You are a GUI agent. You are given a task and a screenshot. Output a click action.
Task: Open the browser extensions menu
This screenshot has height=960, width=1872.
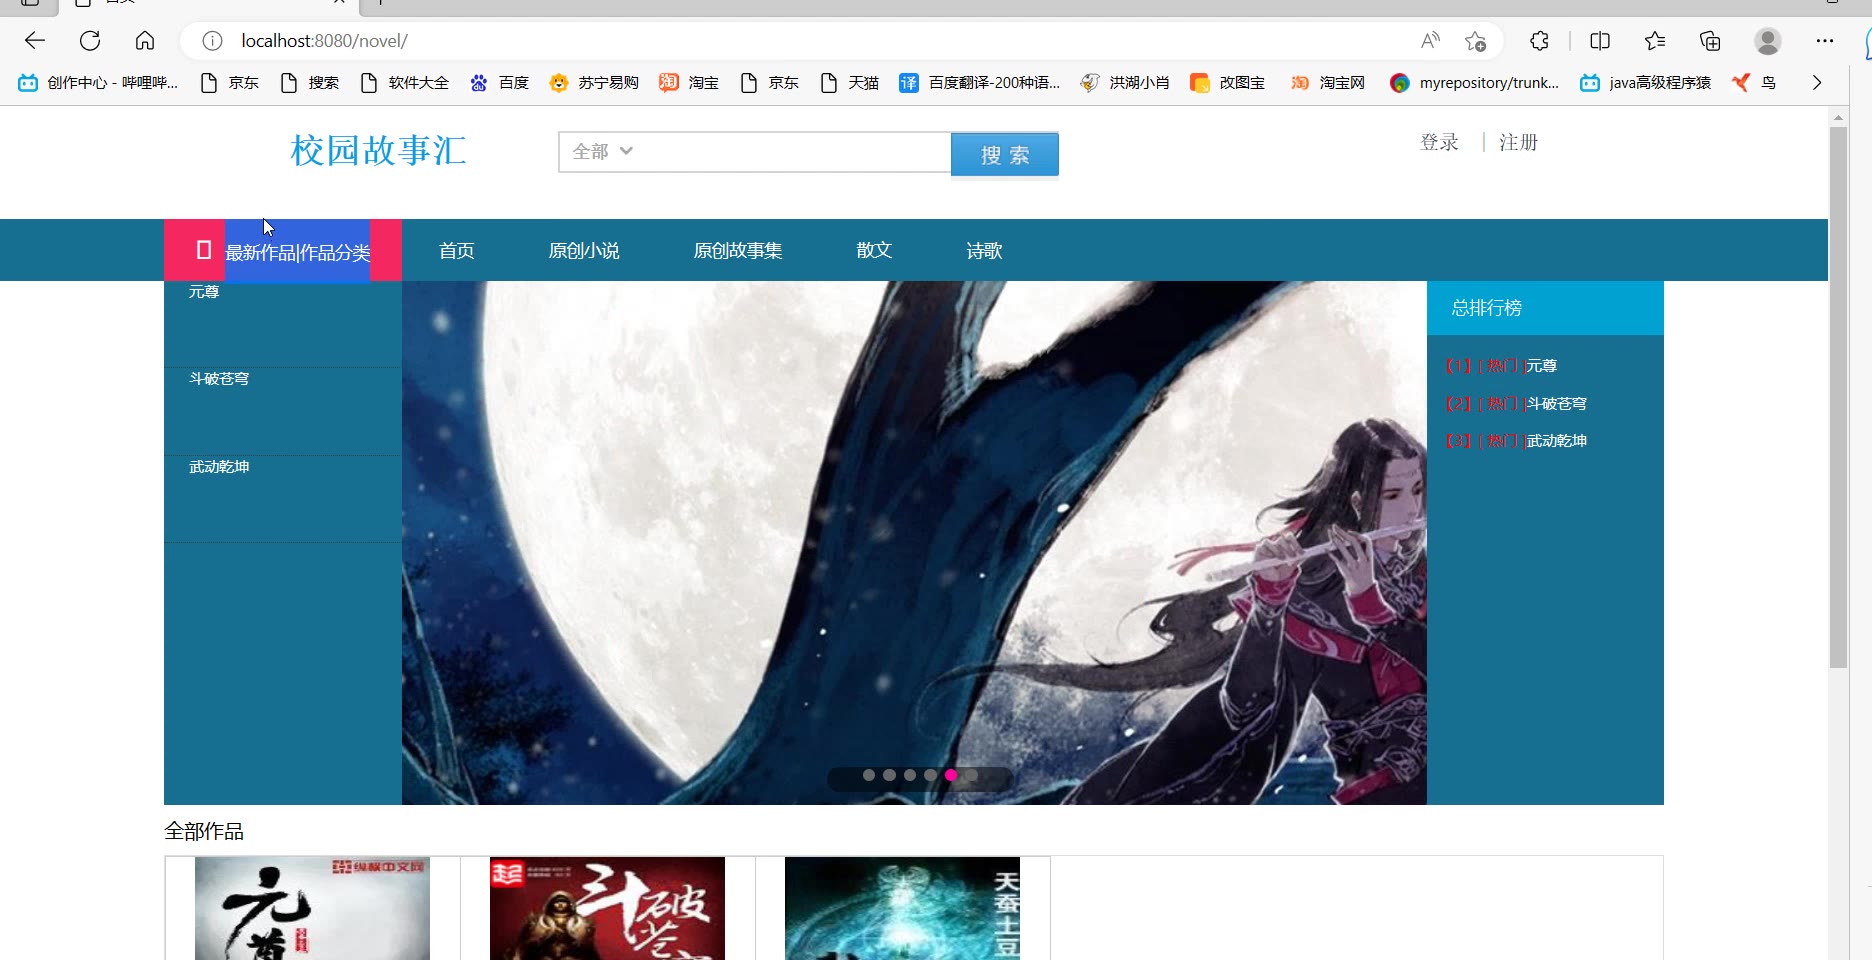[1539, 41]
